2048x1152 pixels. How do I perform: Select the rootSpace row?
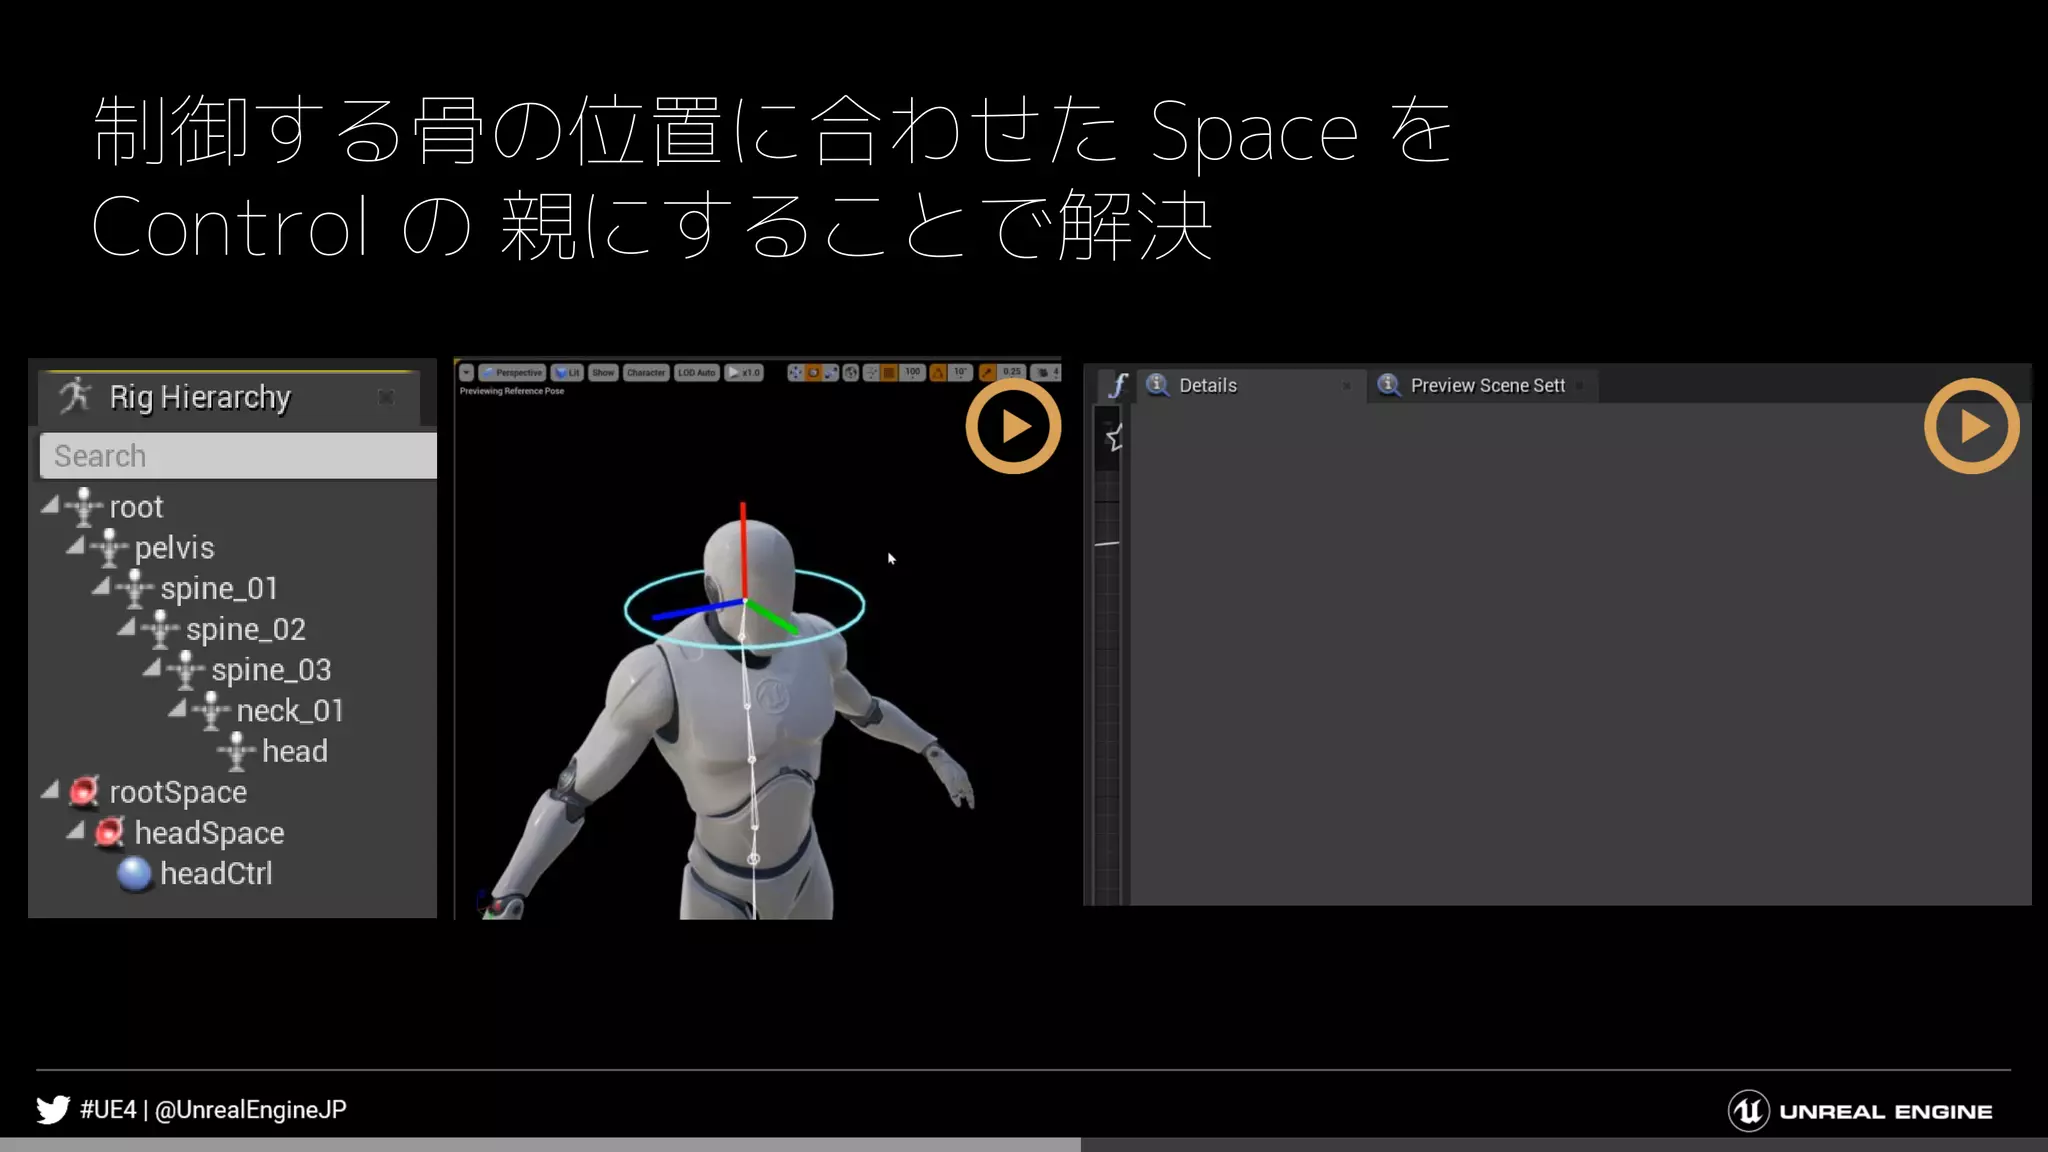(x=232, y=792)
